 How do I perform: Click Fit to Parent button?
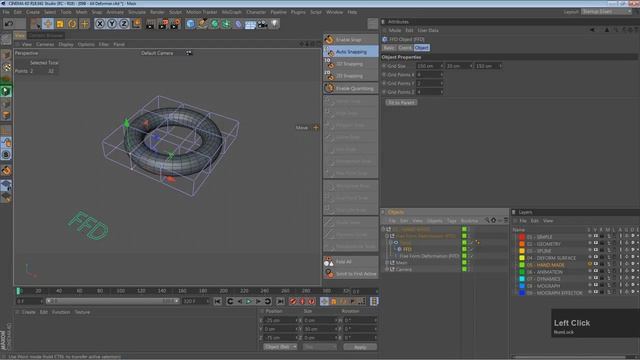(x=401, y=102)
